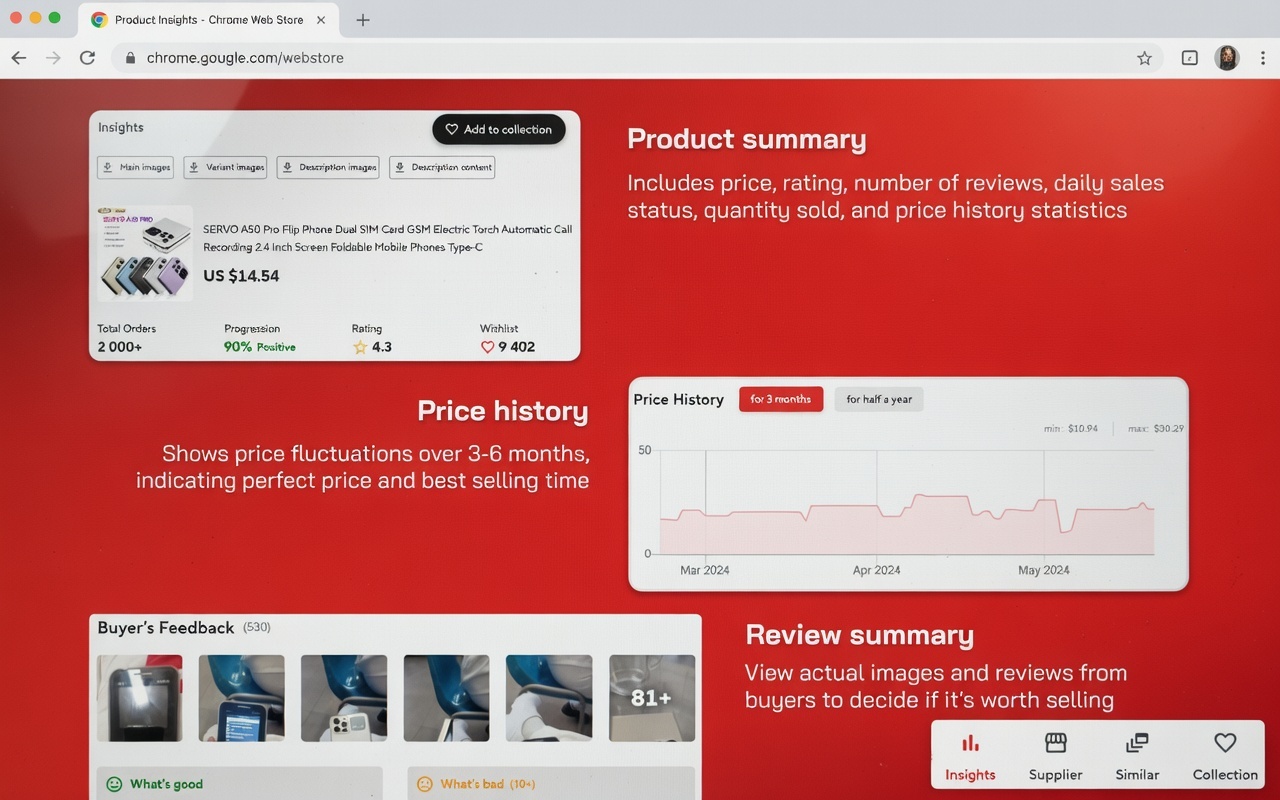Click the heart icon inside Add to collection

(x=452, y=129)
